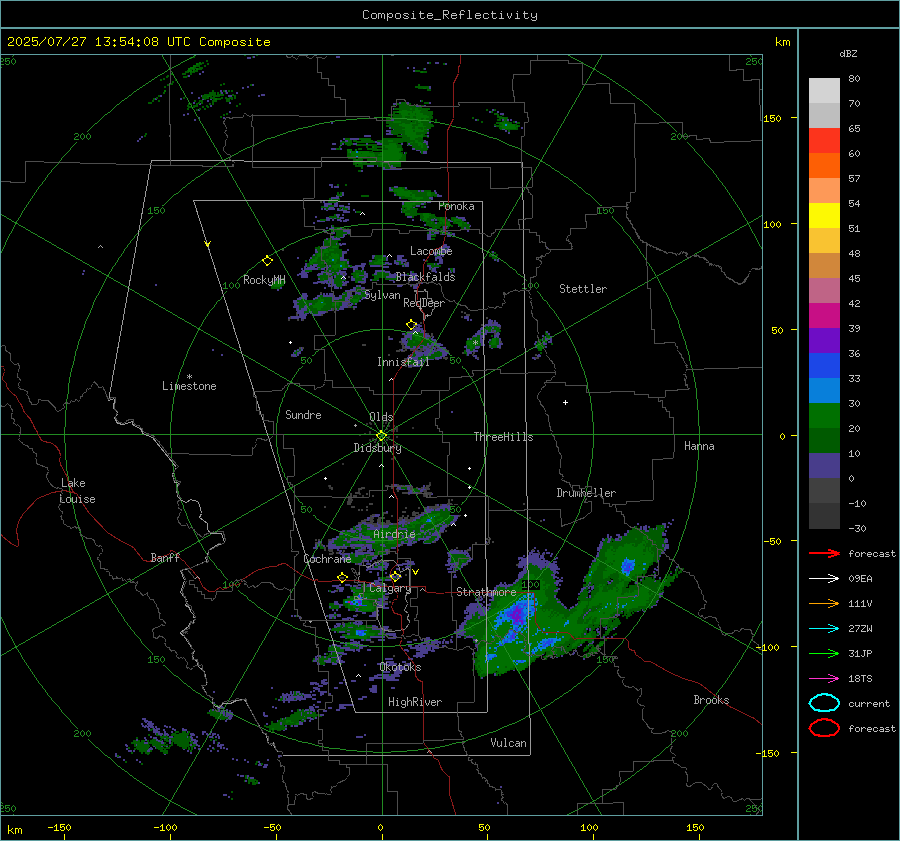Click the Calgary label
The image size is (900, 841).
[390, 588]
